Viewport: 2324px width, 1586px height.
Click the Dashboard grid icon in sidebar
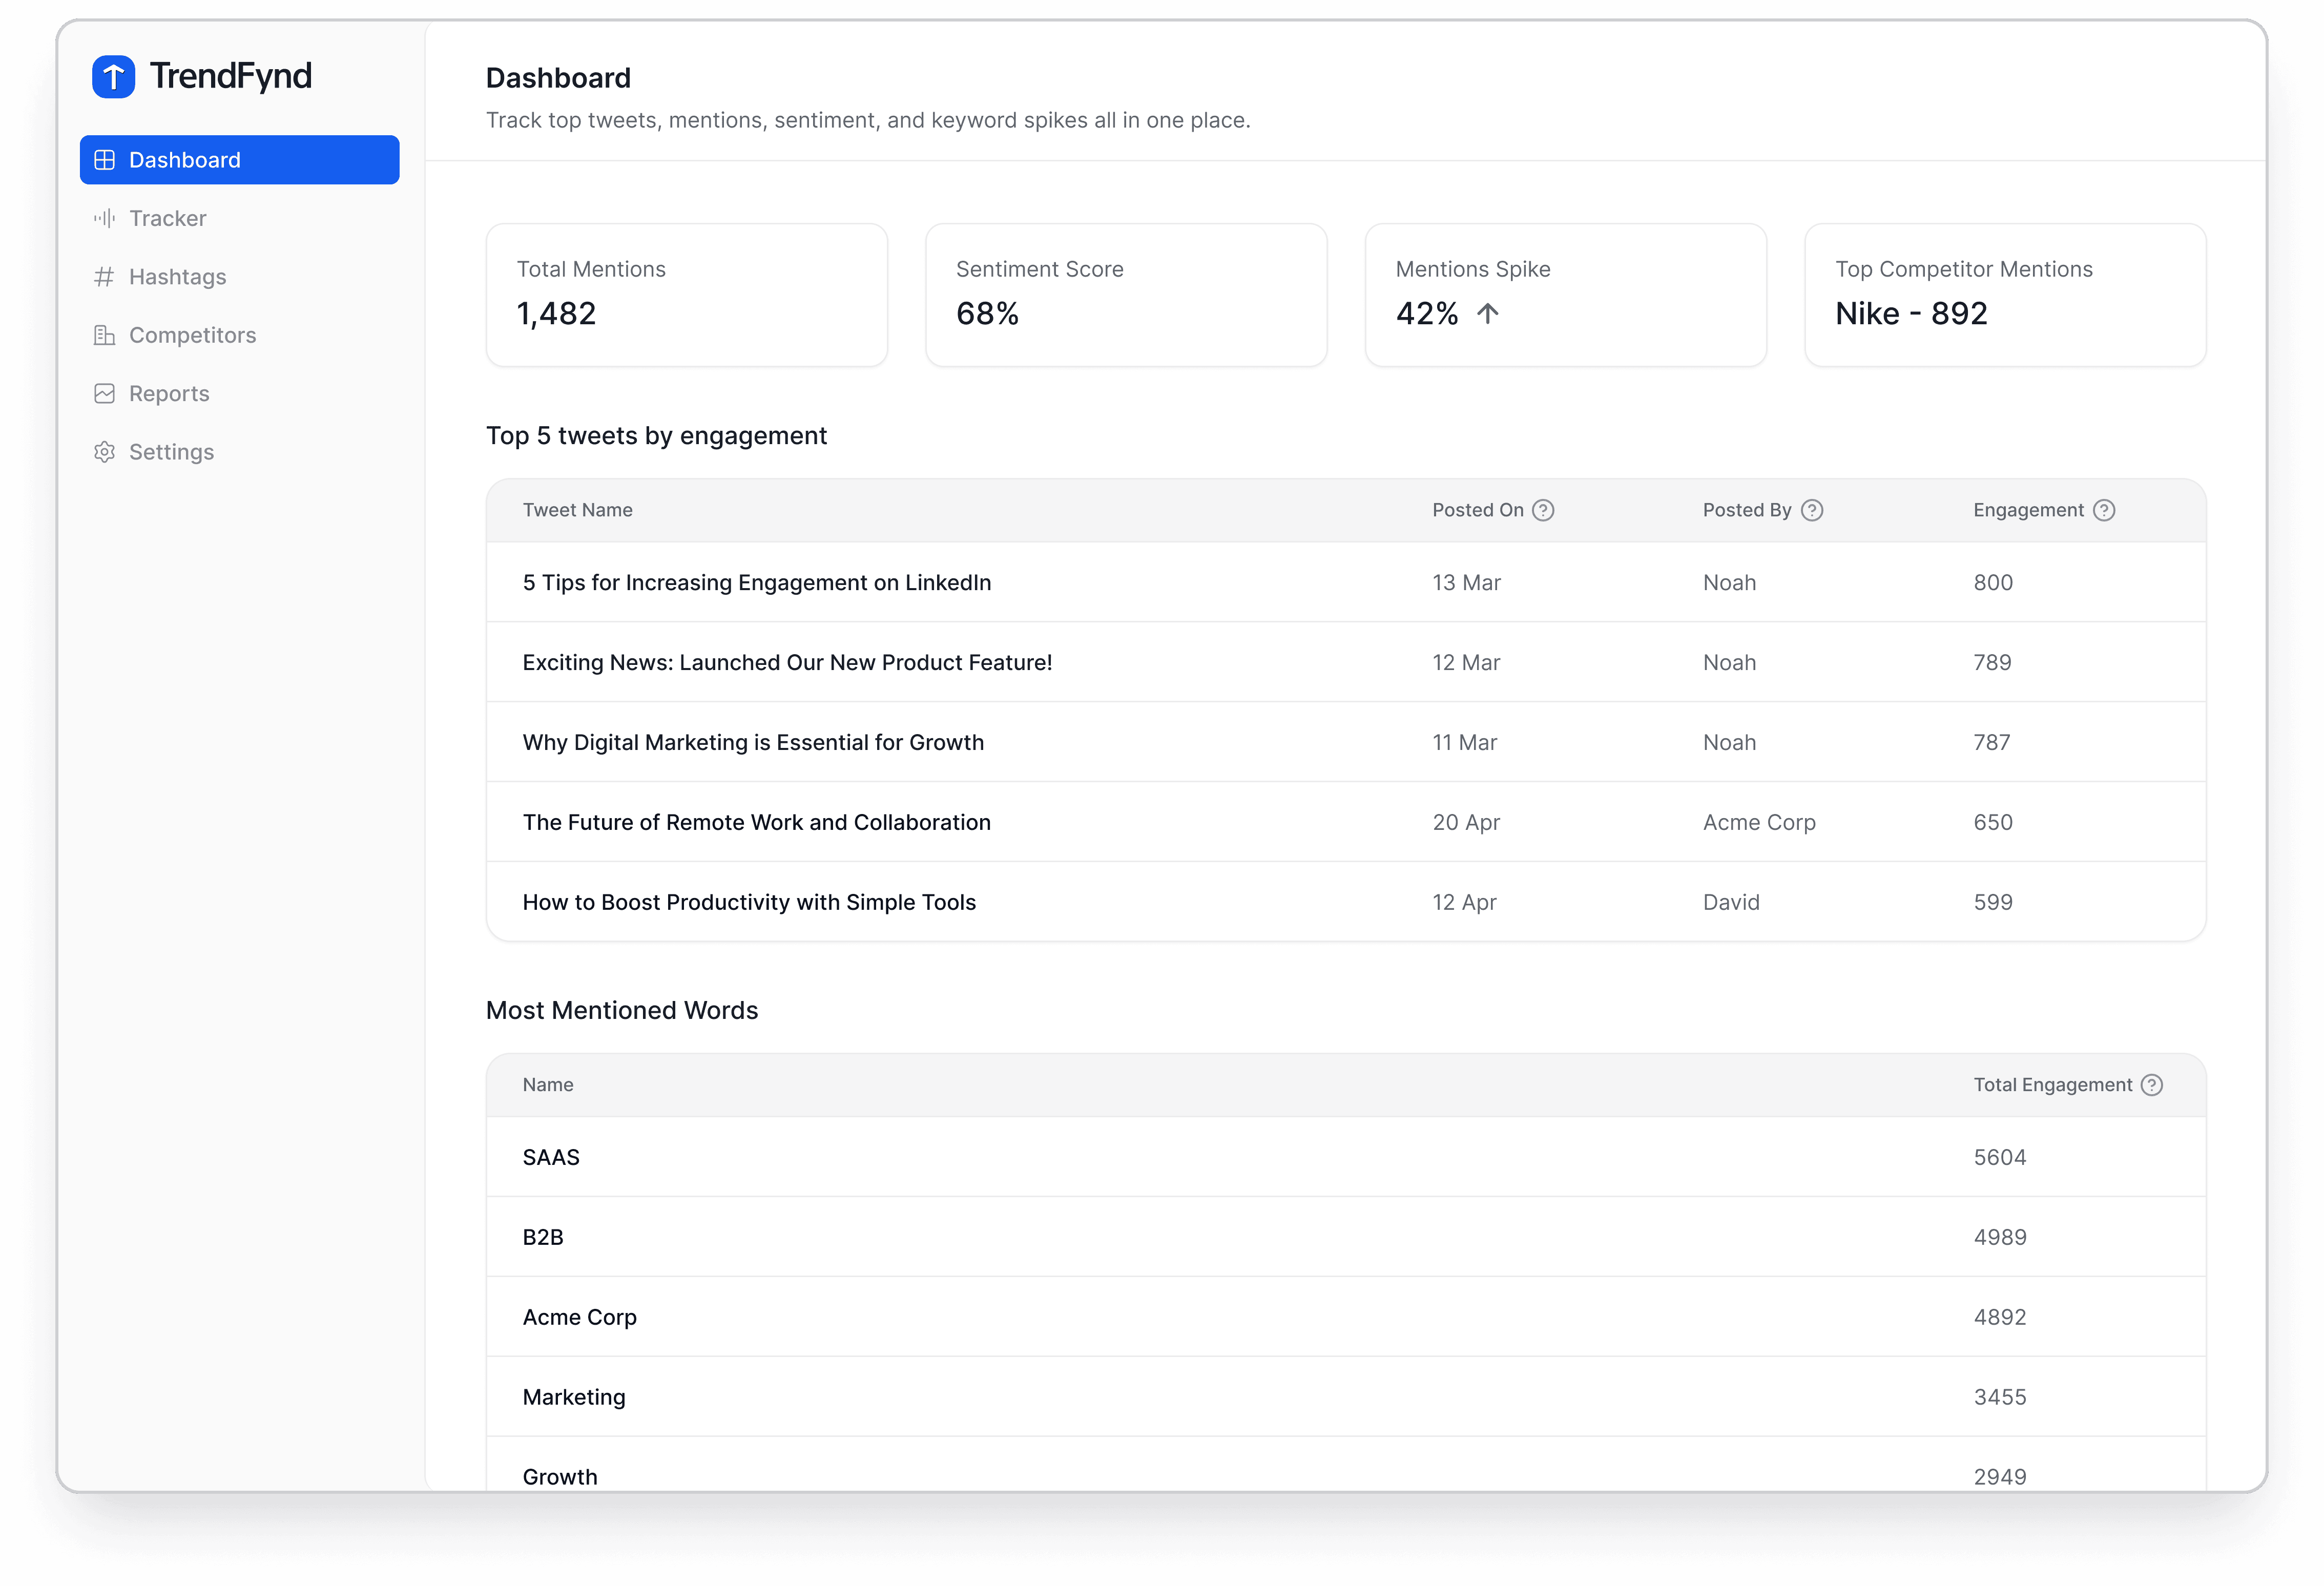click(104, 160)
